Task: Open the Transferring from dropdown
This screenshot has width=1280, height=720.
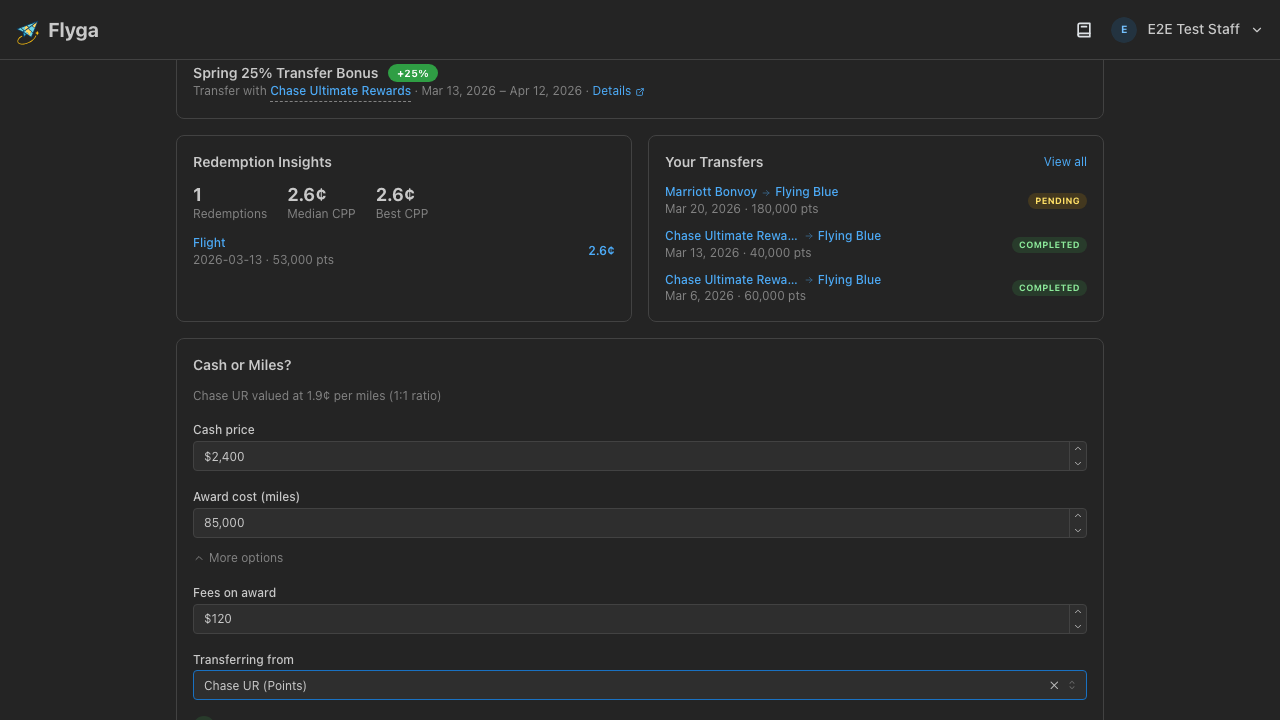Action: click(640, 685)
